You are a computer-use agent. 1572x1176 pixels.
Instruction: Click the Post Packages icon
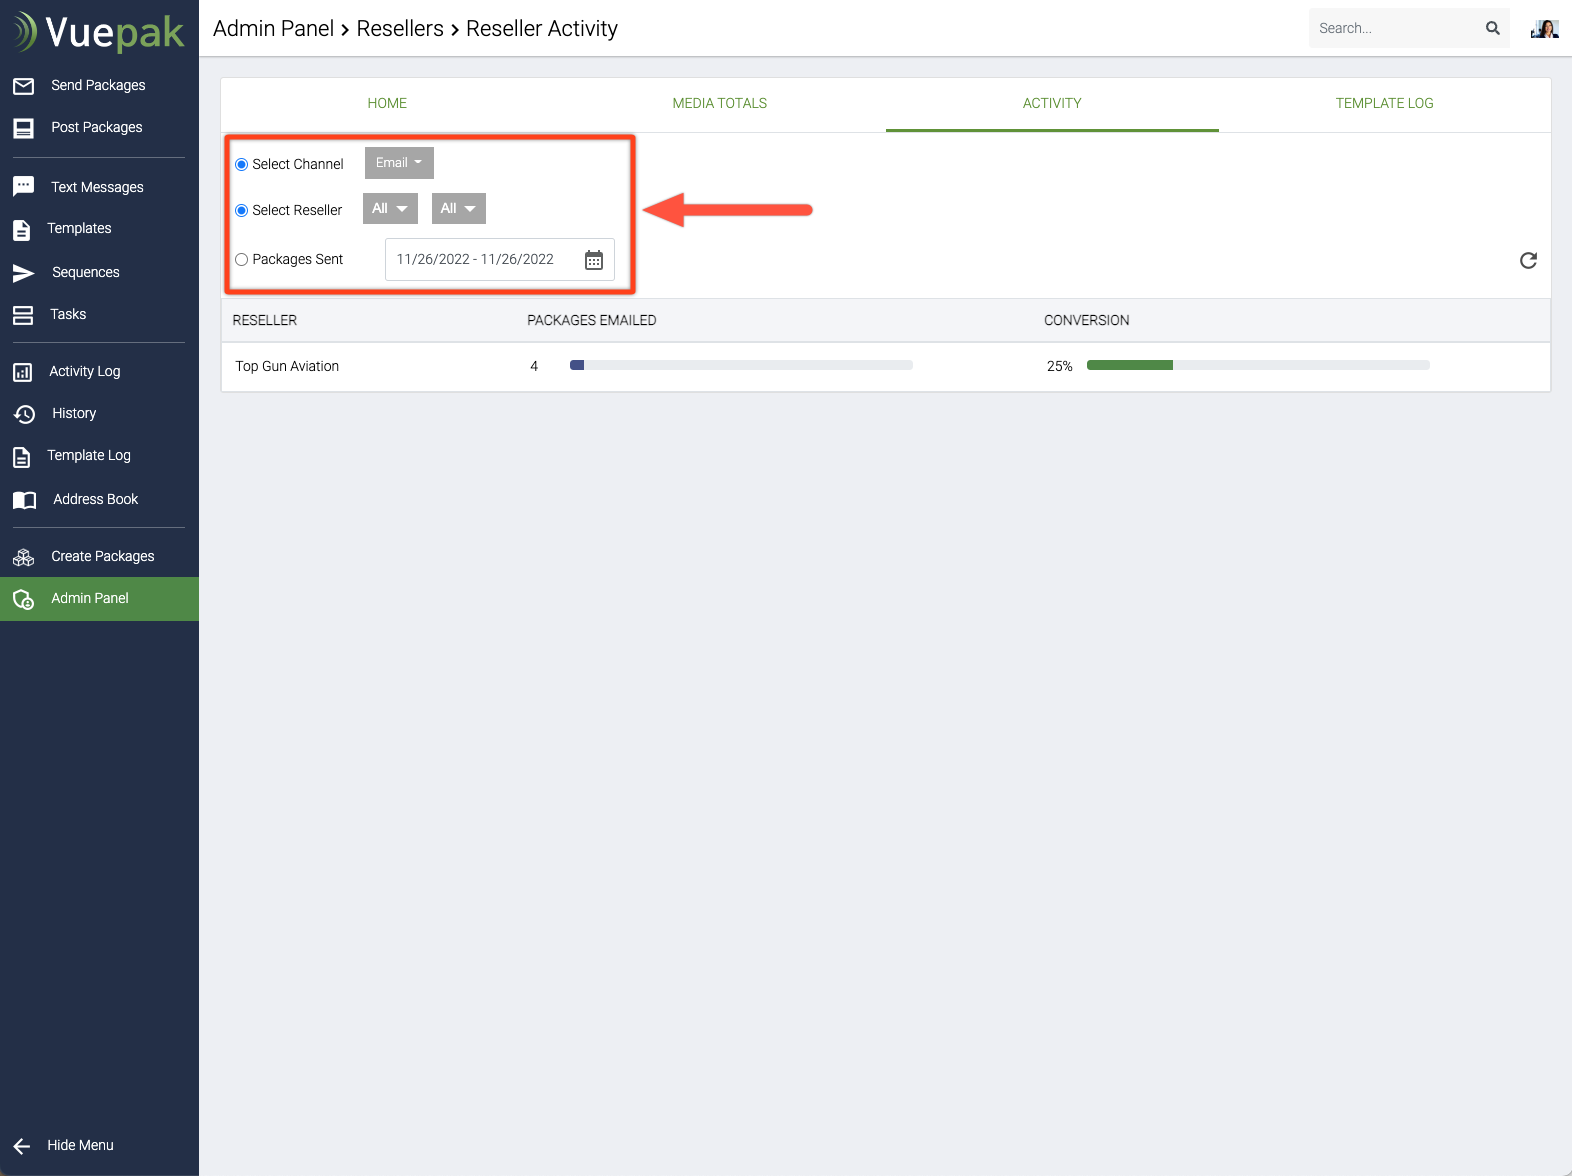pos(23,128)
